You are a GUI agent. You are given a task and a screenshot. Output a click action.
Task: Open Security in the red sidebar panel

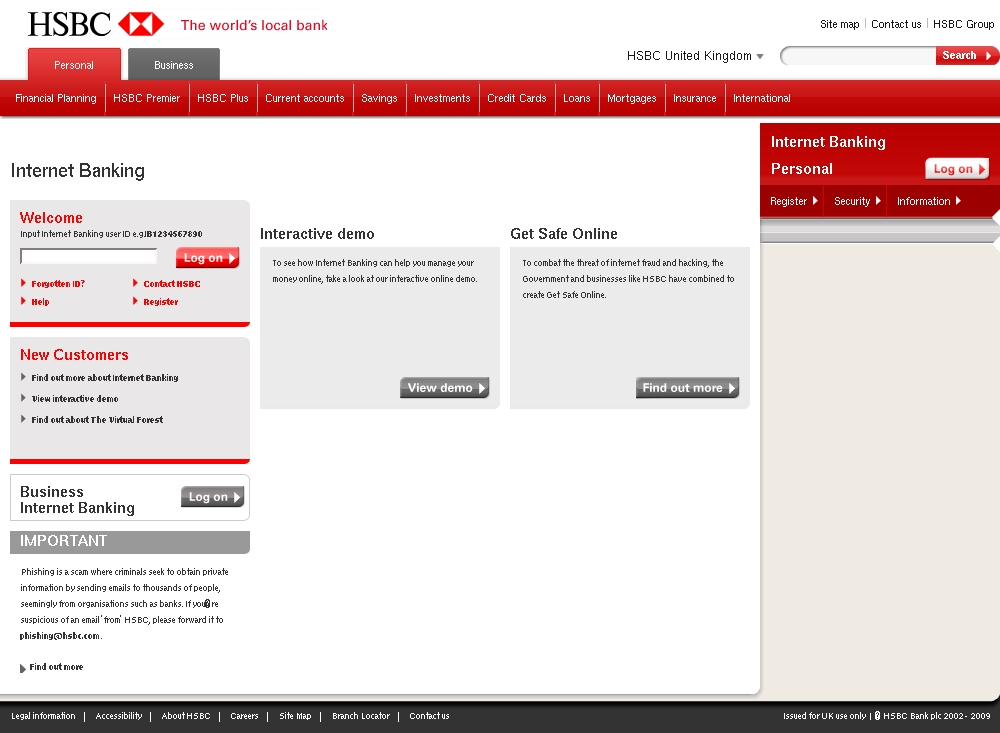click(x=857, y=201)
